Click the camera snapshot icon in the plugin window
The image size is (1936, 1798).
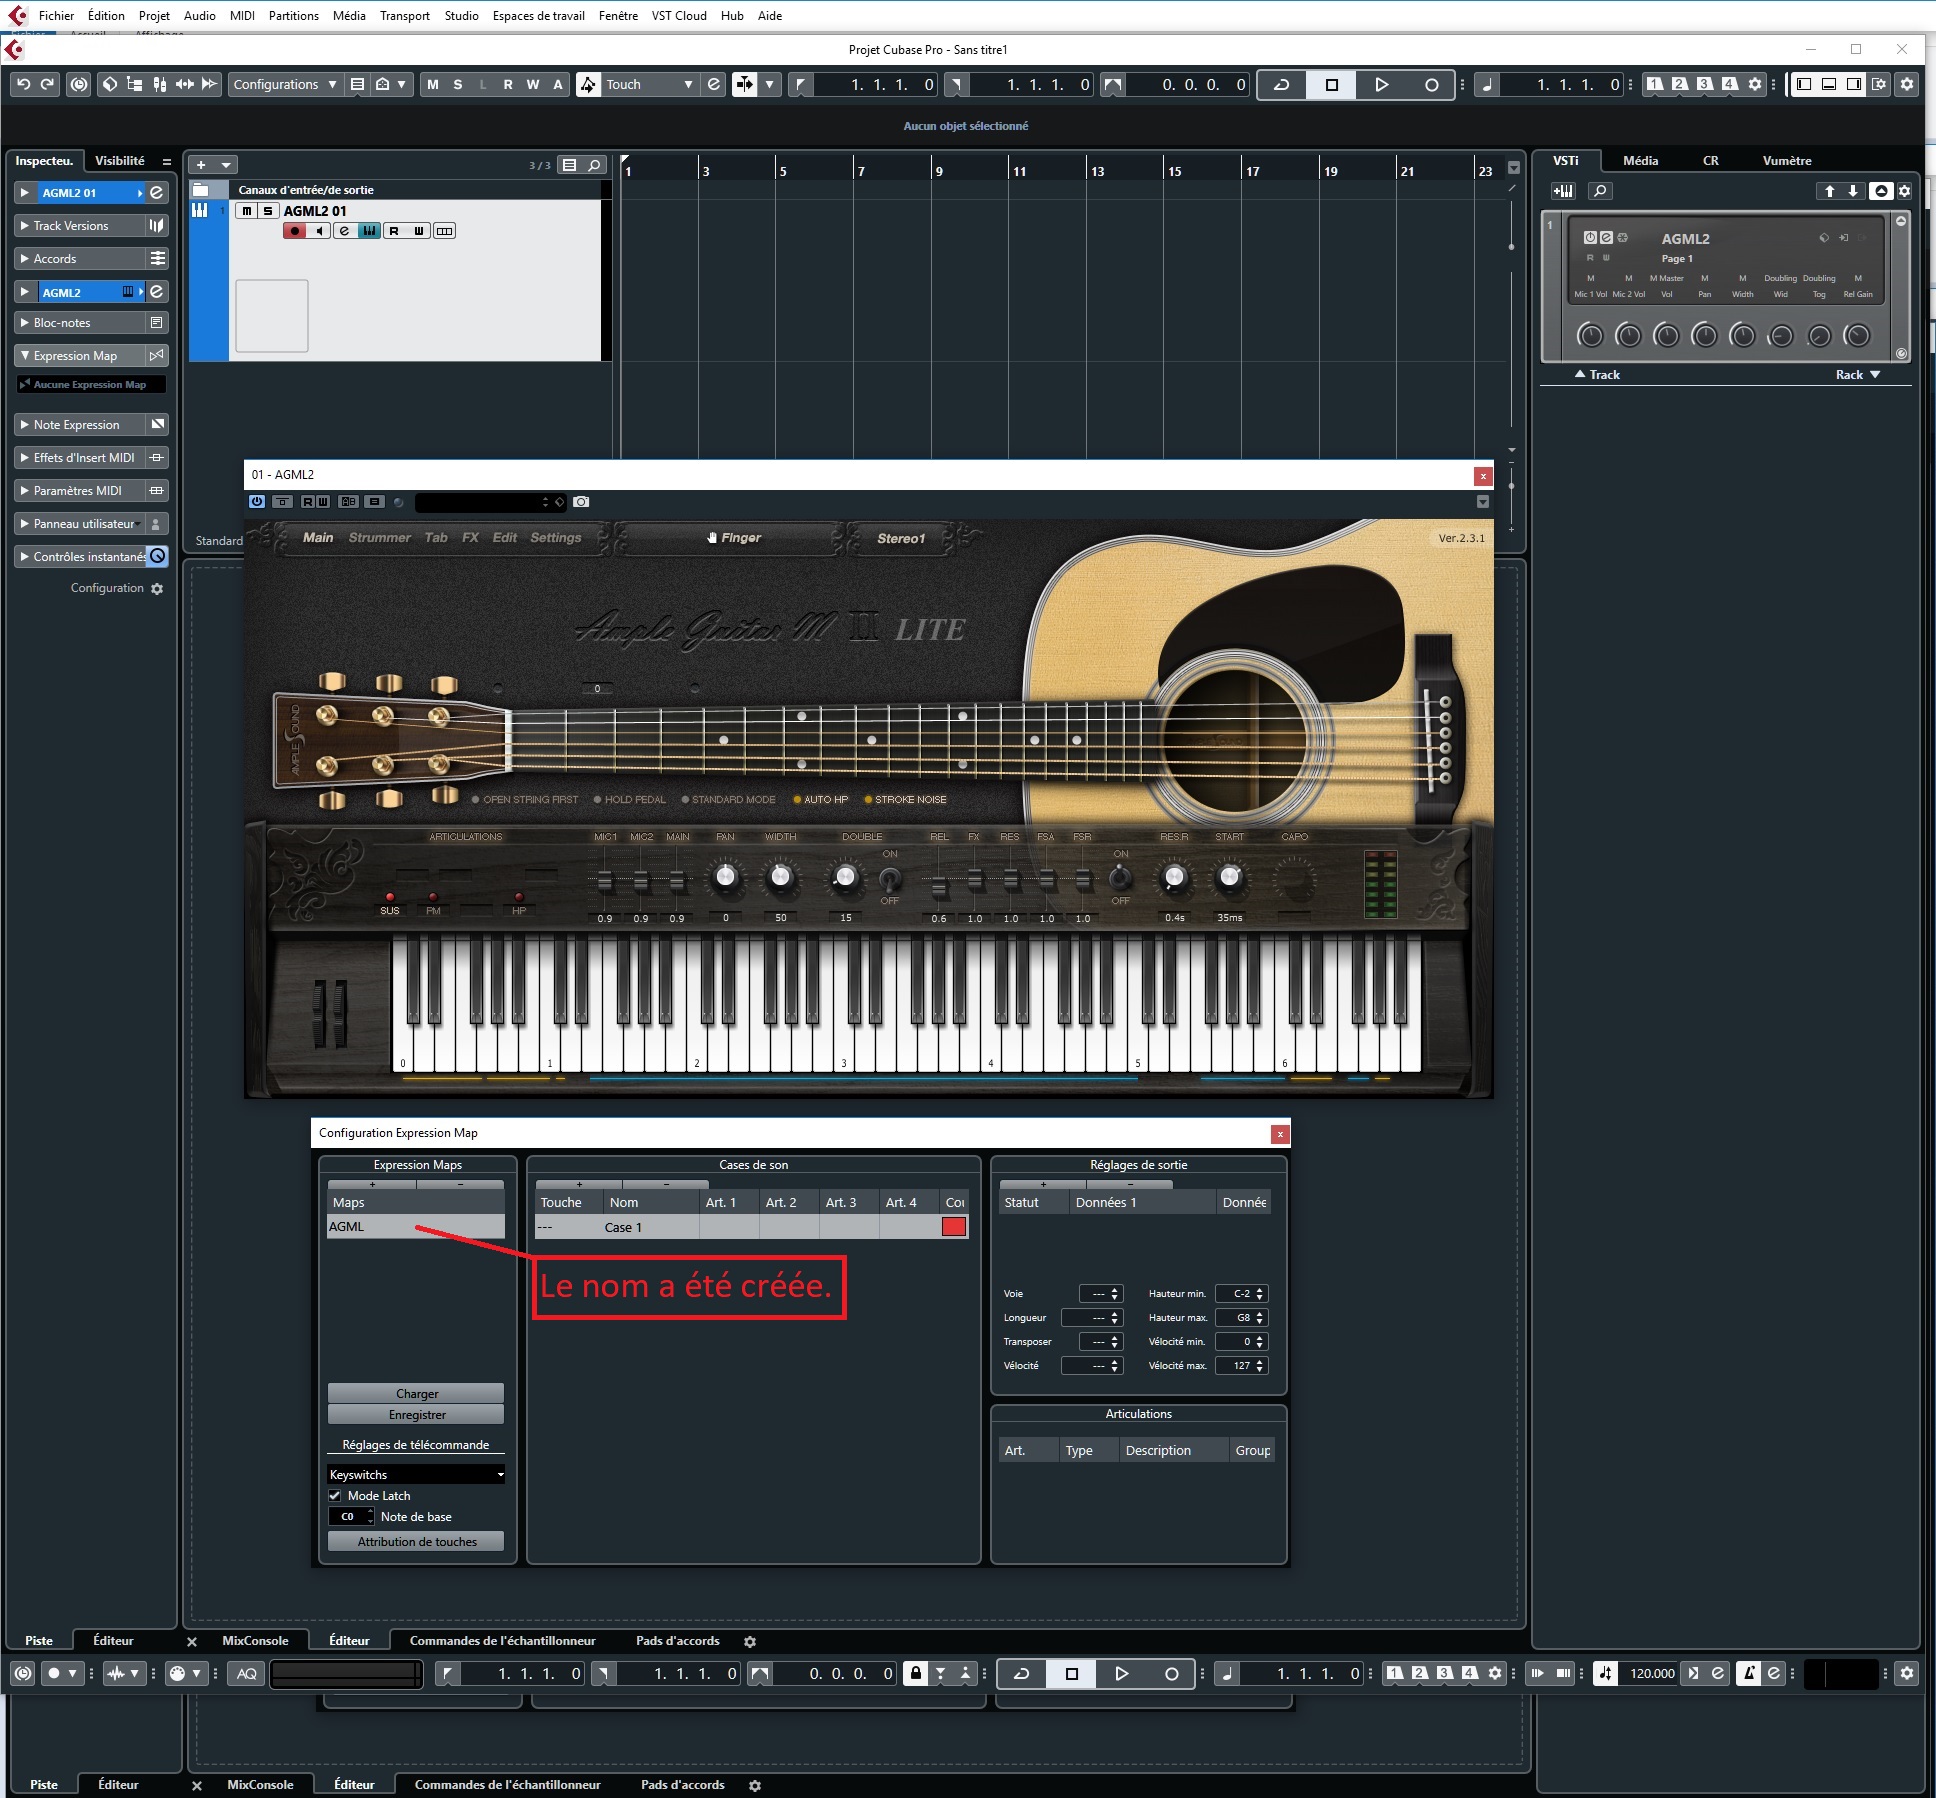[x=581, y=502]
